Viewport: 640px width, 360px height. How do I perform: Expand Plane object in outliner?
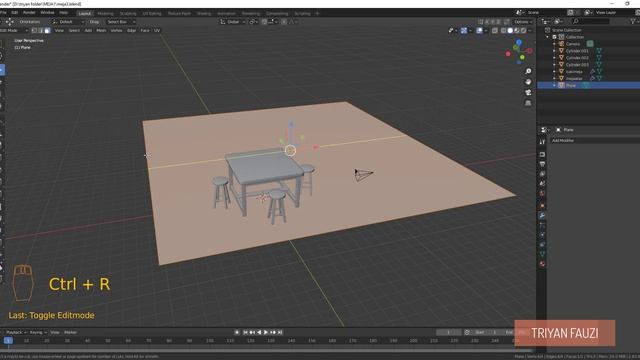tap(554, 85)
